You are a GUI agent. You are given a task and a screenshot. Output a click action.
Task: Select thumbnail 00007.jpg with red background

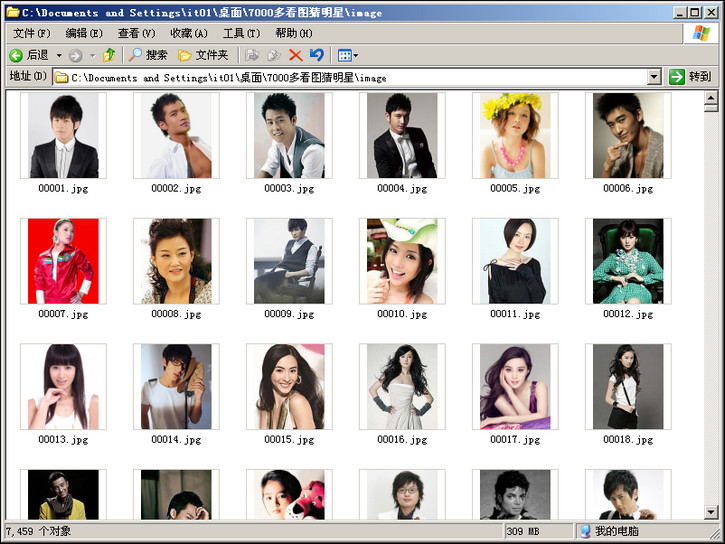(x=63, y=261)
